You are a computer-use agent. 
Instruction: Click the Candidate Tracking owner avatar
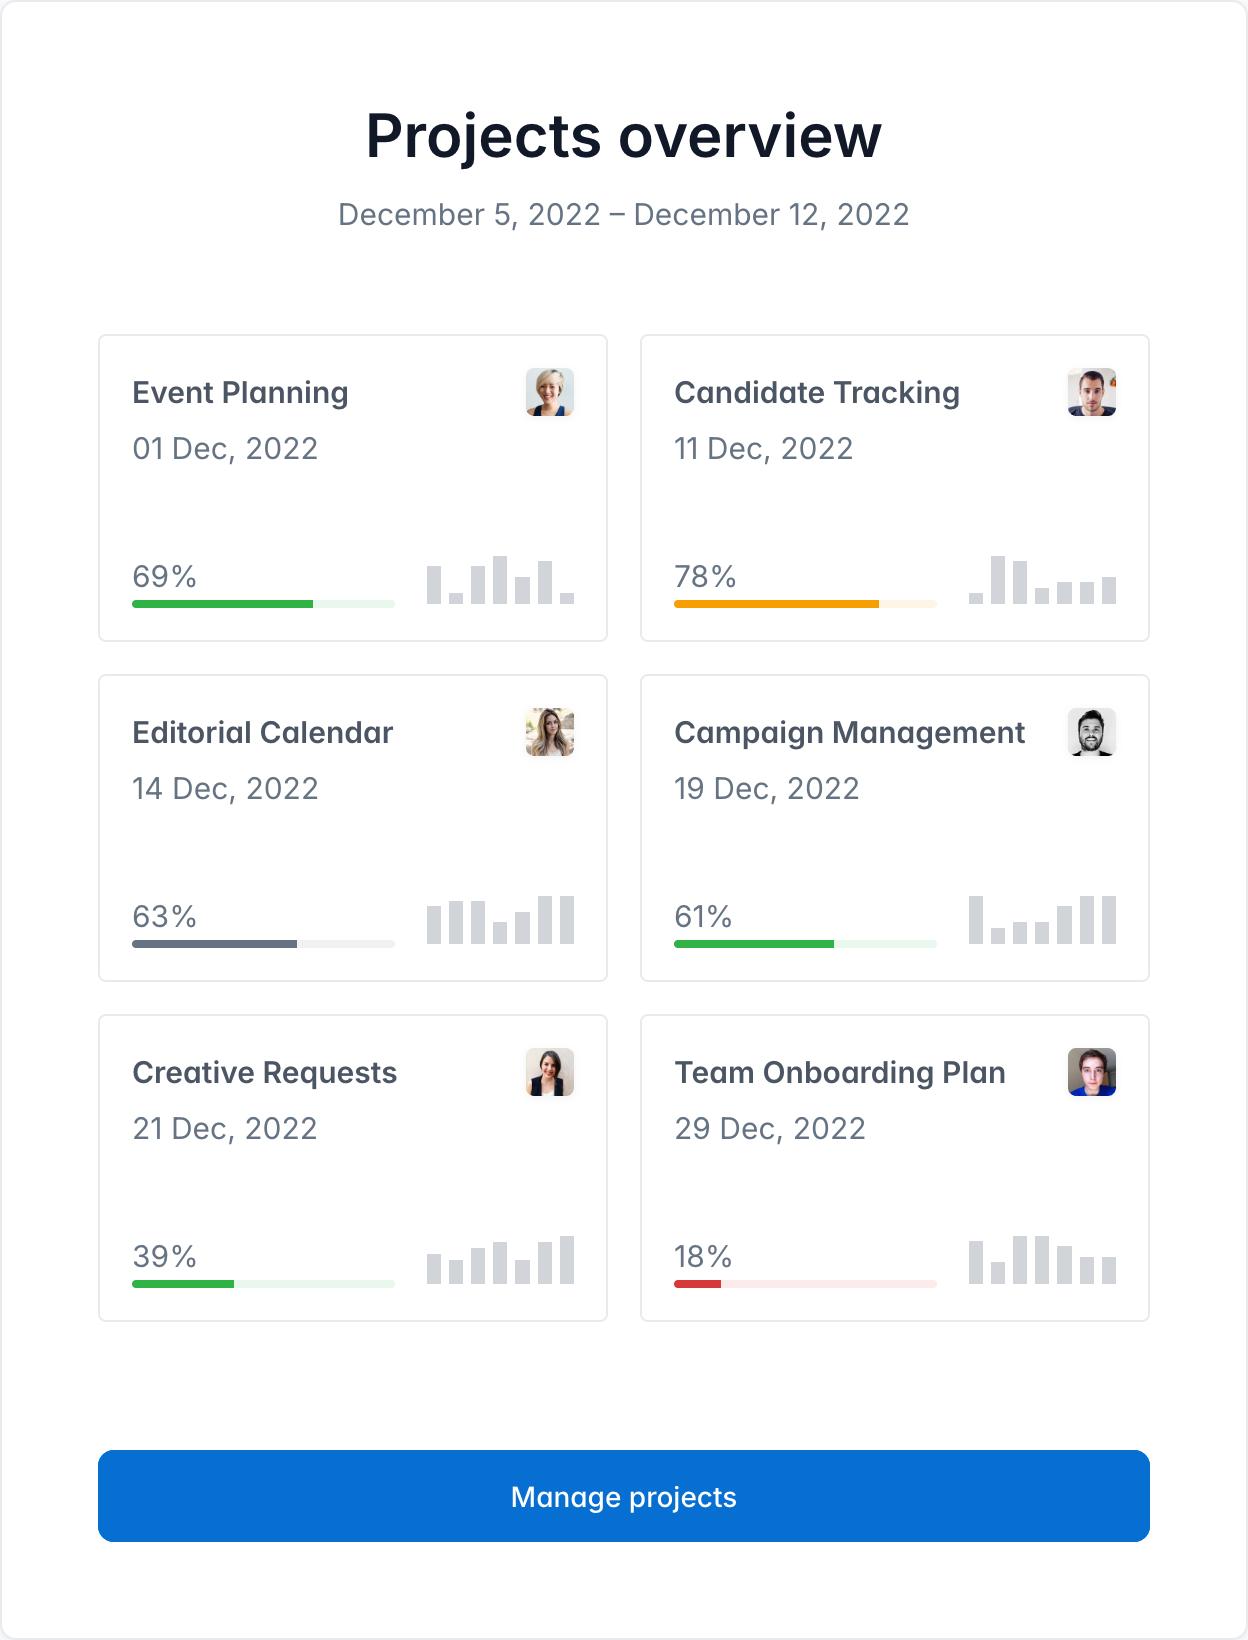(x=1091, y=392)
